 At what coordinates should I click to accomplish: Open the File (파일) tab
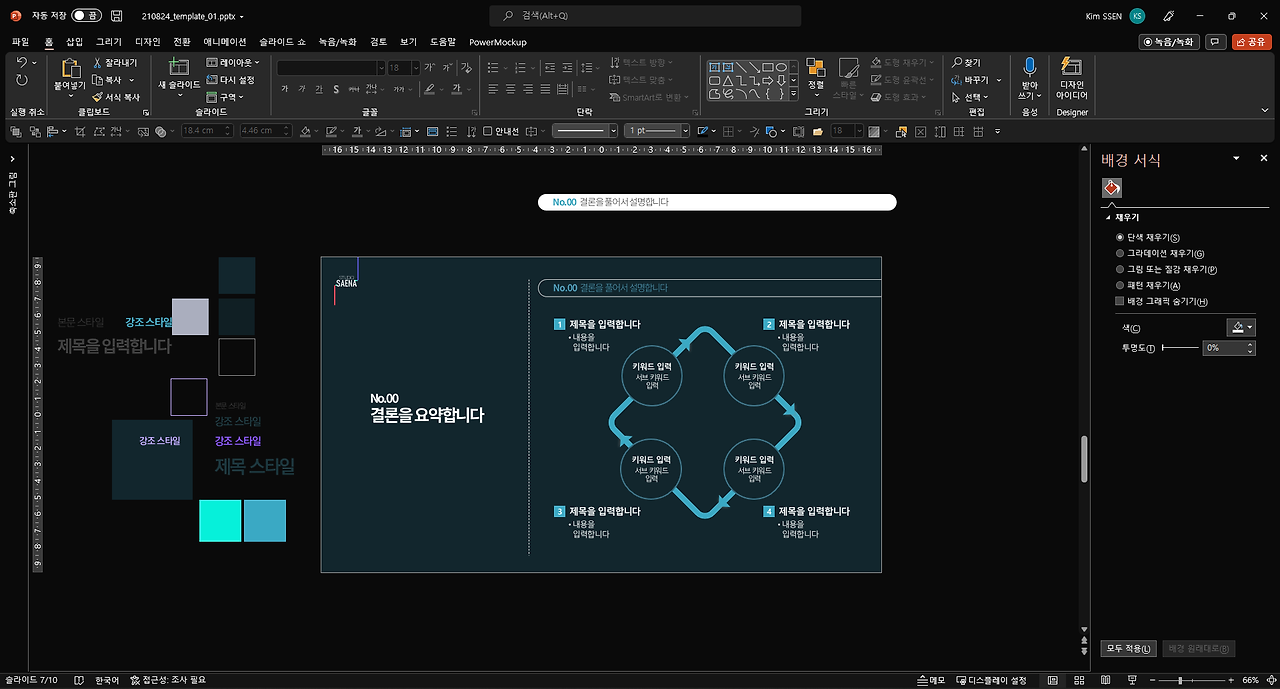tap(21, 42)
